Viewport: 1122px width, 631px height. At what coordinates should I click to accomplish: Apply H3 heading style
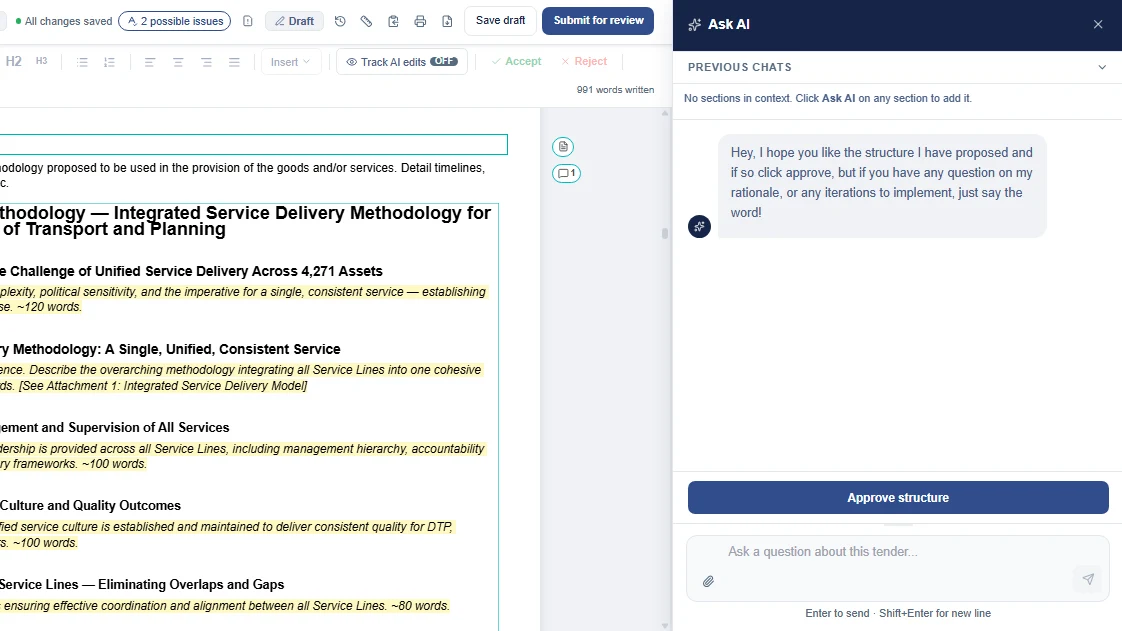click(42, 62)
